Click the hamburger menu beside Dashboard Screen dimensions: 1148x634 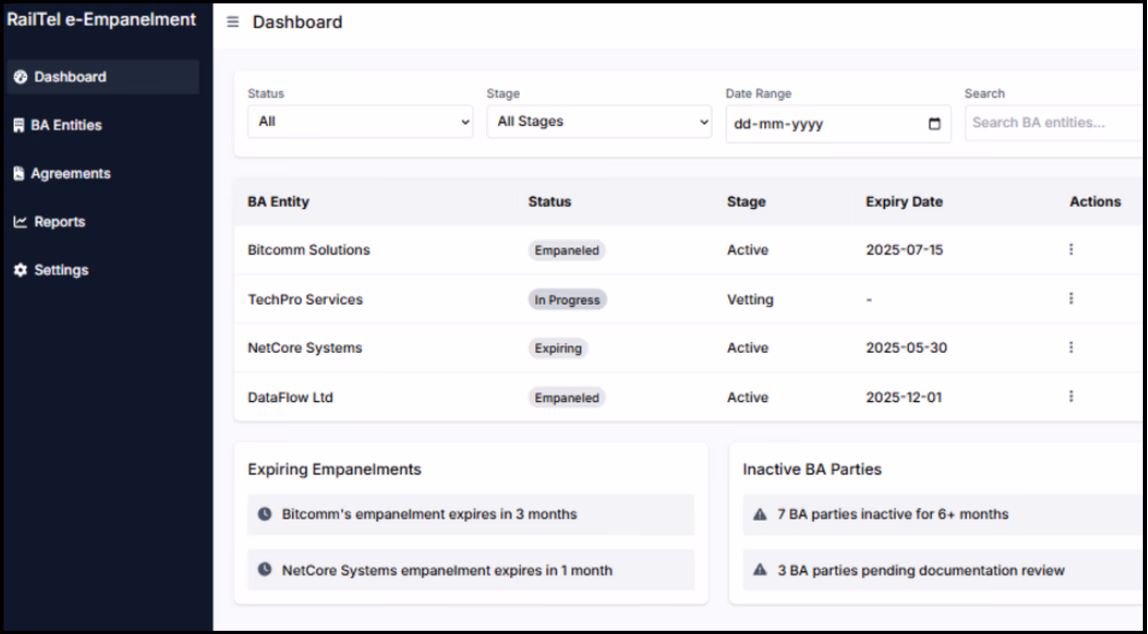(x=232, y=21)
